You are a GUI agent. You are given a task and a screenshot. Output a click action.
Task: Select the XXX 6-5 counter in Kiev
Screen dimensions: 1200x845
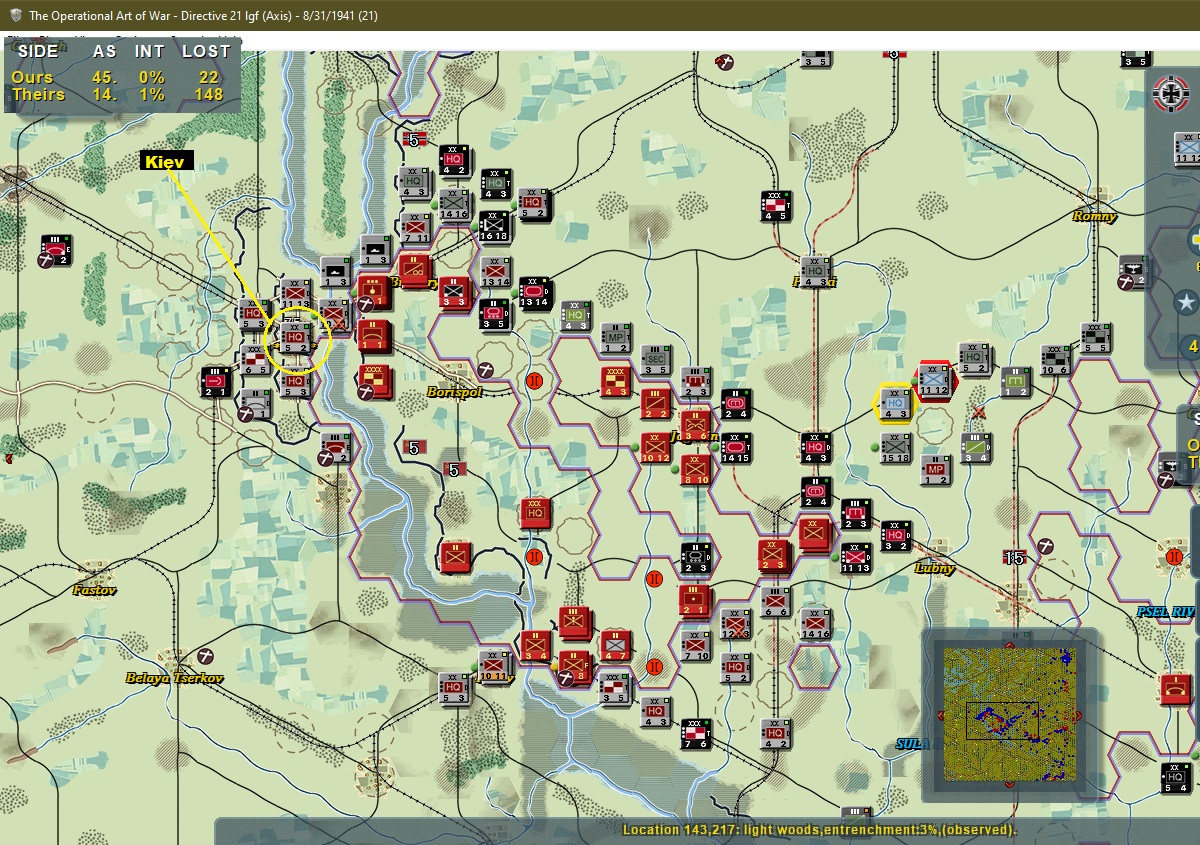coord(254,359)
